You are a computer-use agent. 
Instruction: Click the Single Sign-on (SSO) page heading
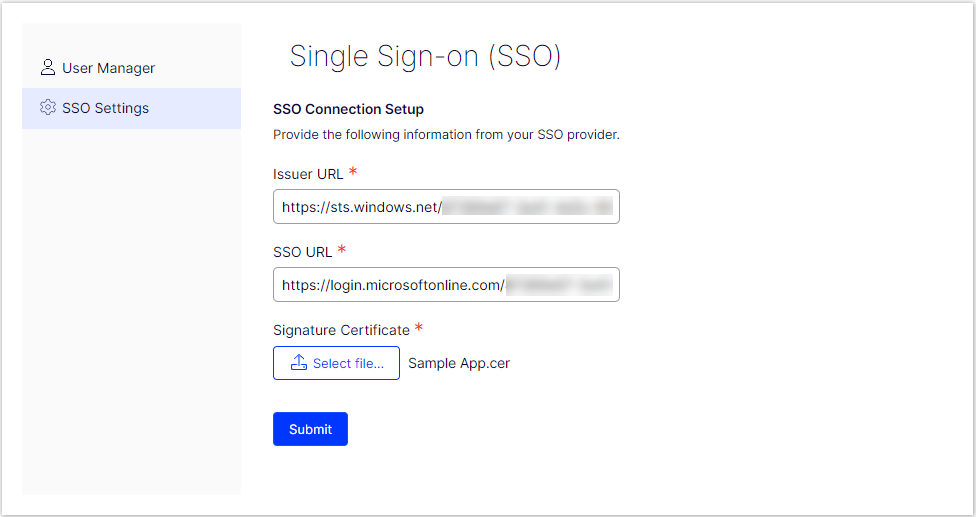coord(425,56)
